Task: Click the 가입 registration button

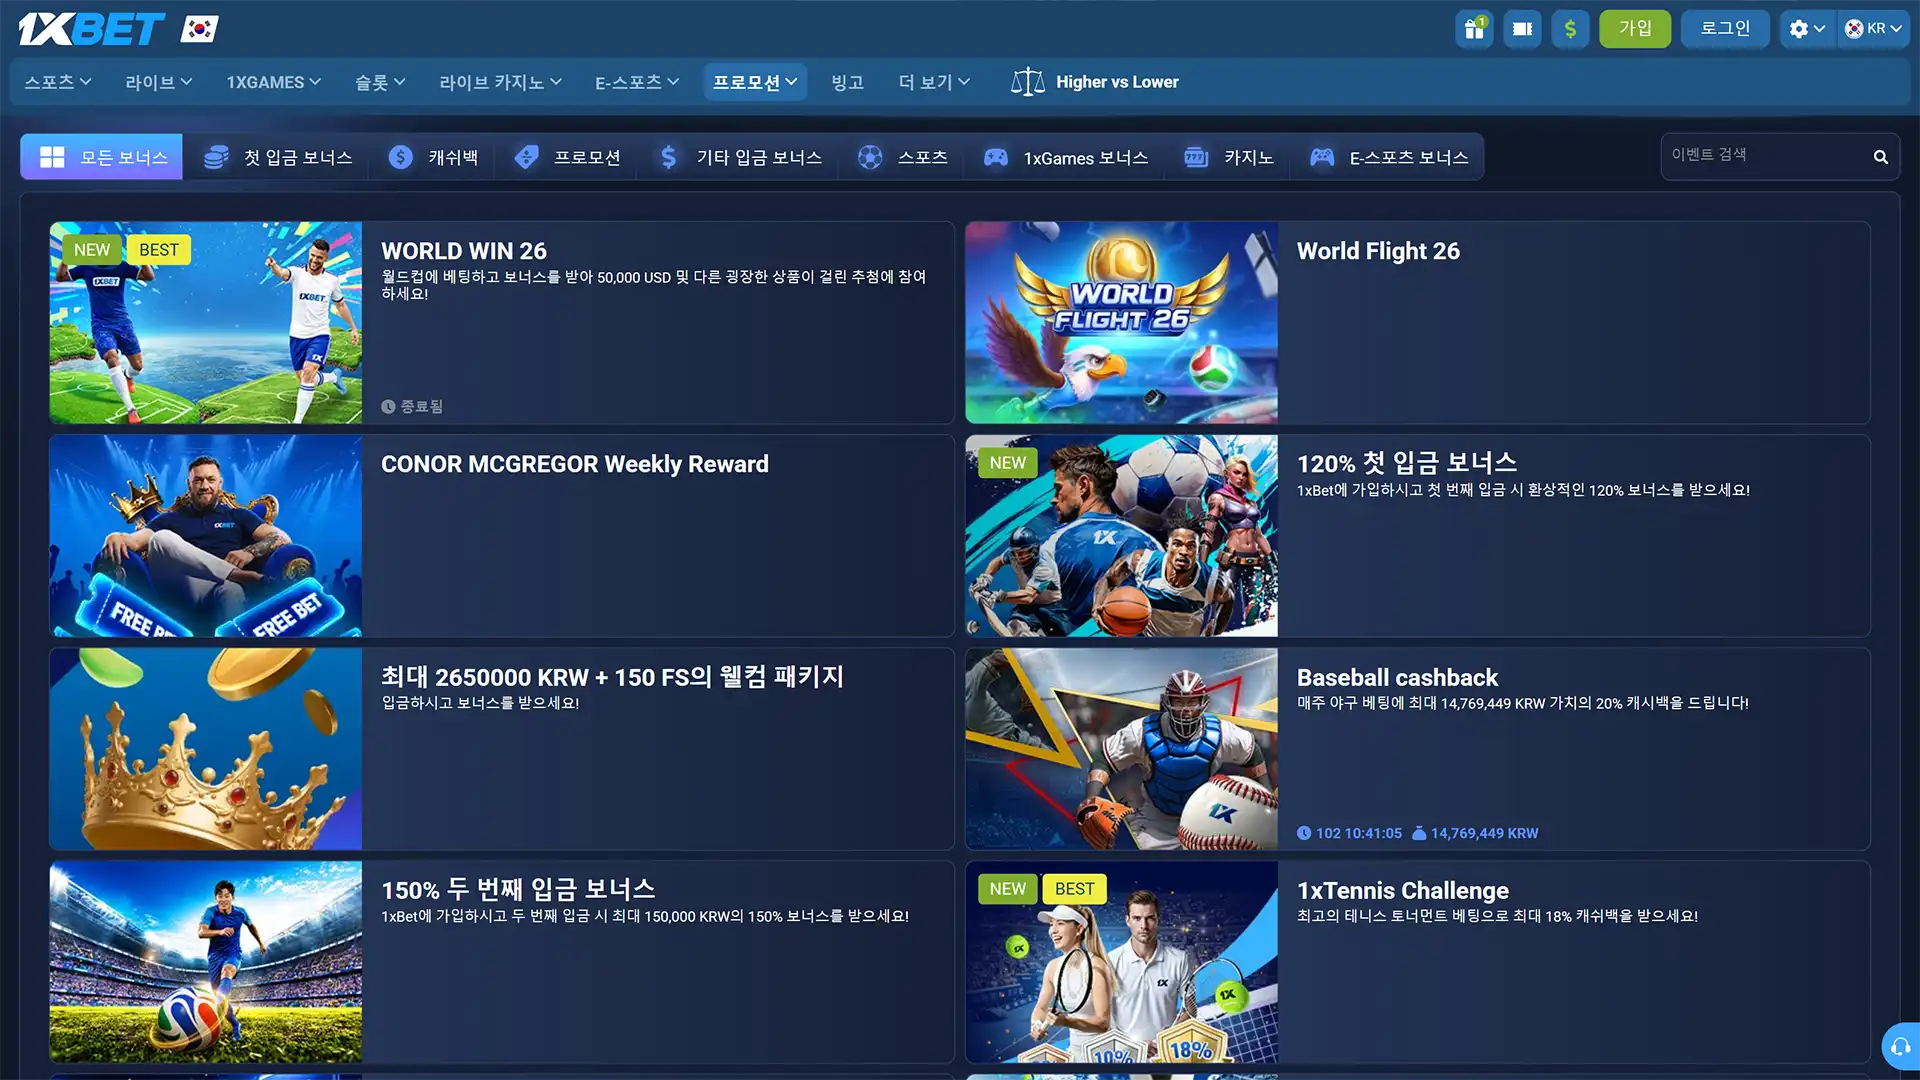Action: [x=1635, y=29]
